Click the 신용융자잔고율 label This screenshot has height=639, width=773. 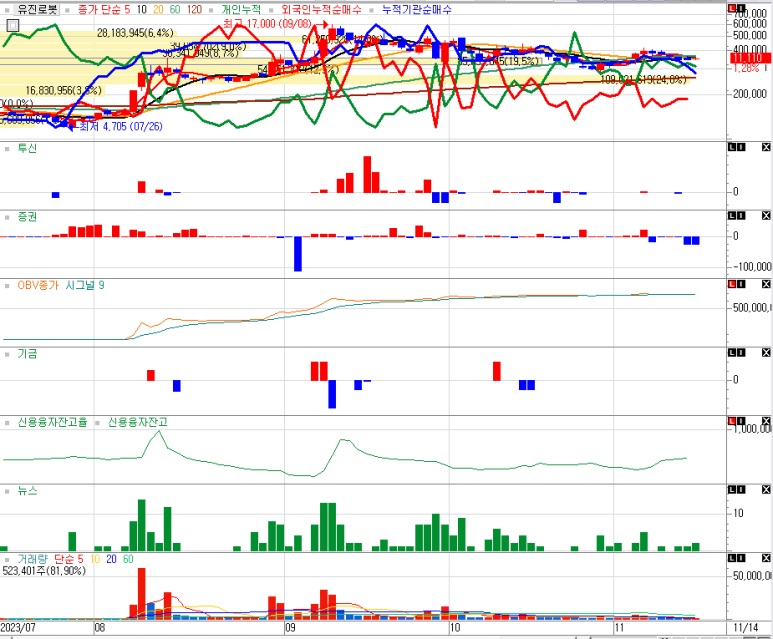click(52, 422)
